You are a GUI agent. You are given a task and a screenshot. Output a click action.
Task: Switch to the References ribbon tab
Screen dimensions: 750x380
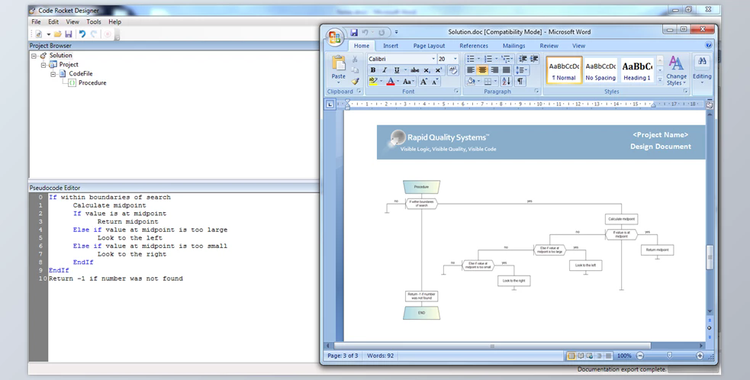click(x=474, y=46)
